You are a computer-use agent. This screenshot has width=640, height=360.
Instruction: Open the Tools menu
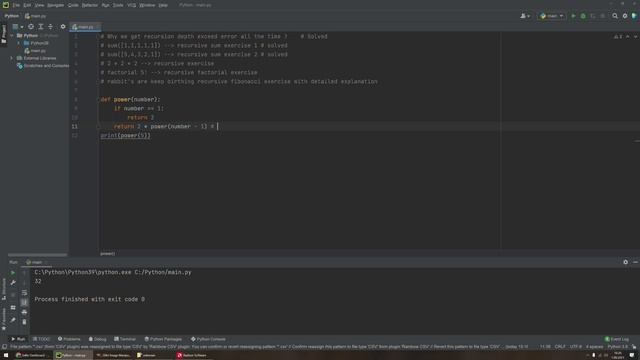pyautogui.click(x=118, y=5)
